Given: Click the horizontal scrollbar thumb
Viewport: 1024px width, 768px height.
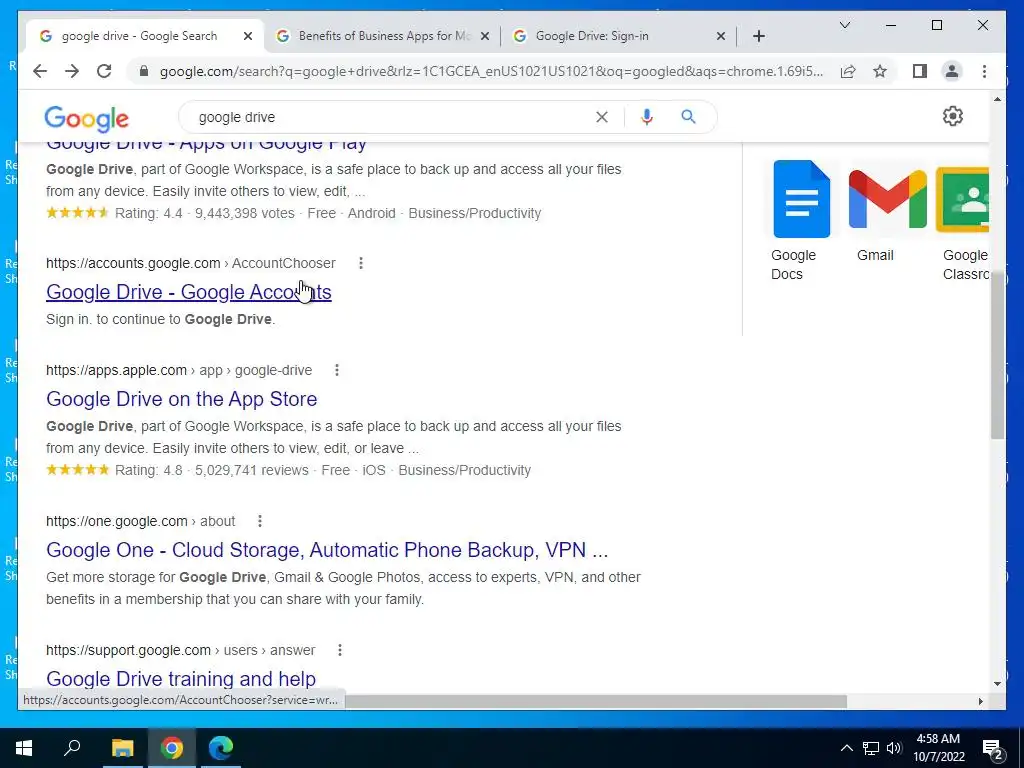Looking at the screenshot, I should [596, 701].
